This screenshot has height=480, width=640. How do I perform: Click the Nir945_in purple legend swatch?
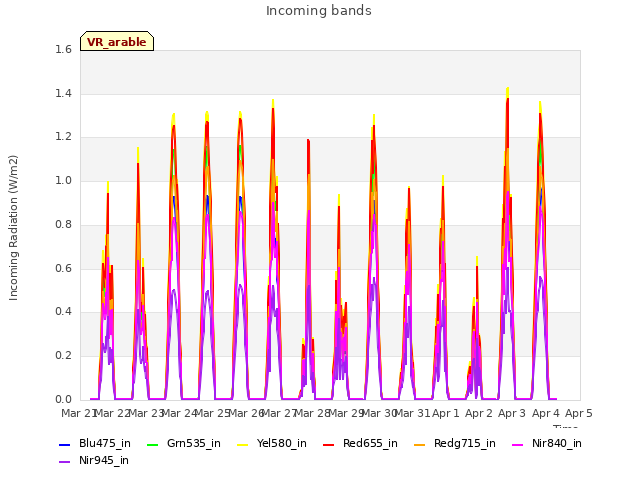click(64, 462)
